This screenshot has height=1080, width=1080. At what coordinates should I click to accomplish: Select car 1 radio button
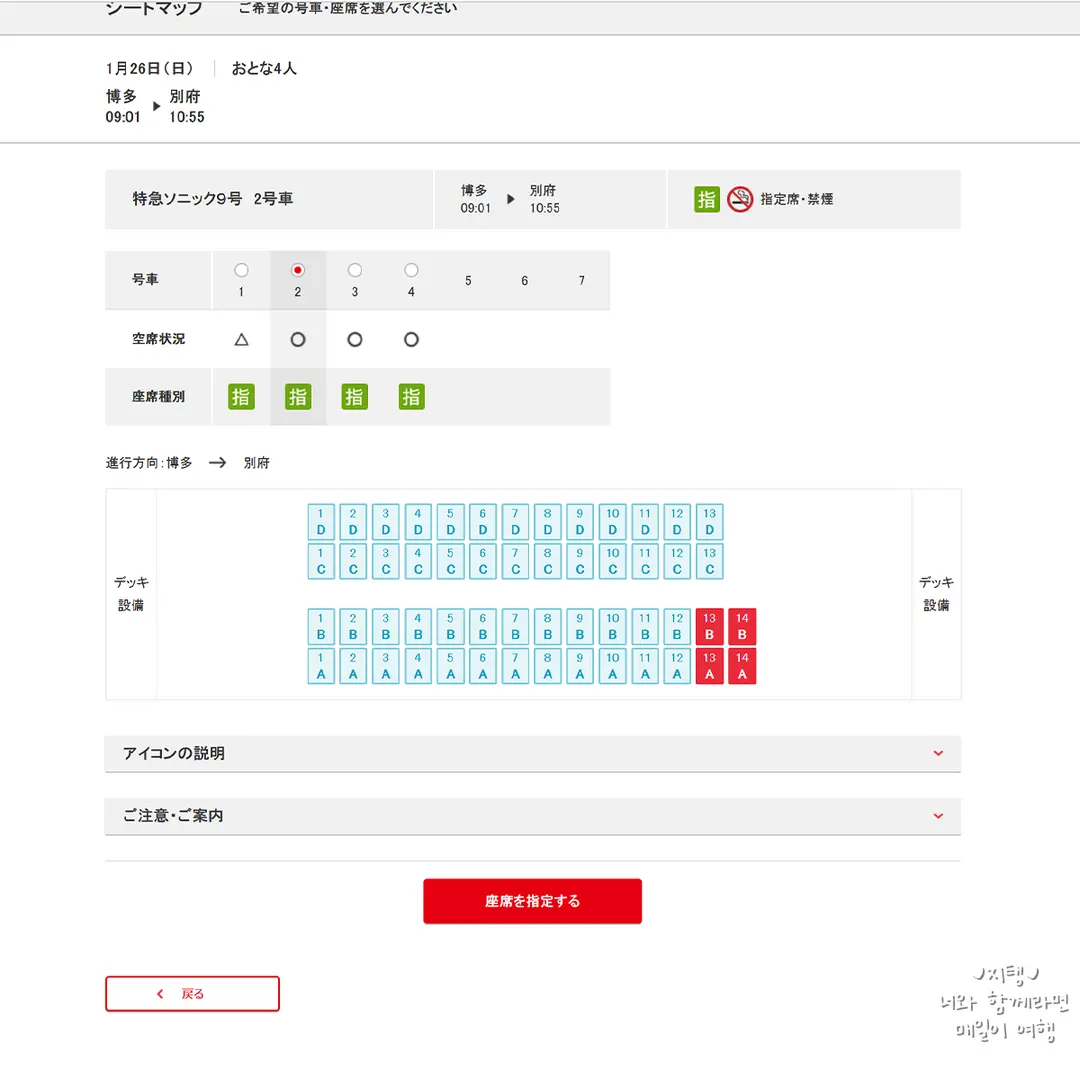(241, 270)
